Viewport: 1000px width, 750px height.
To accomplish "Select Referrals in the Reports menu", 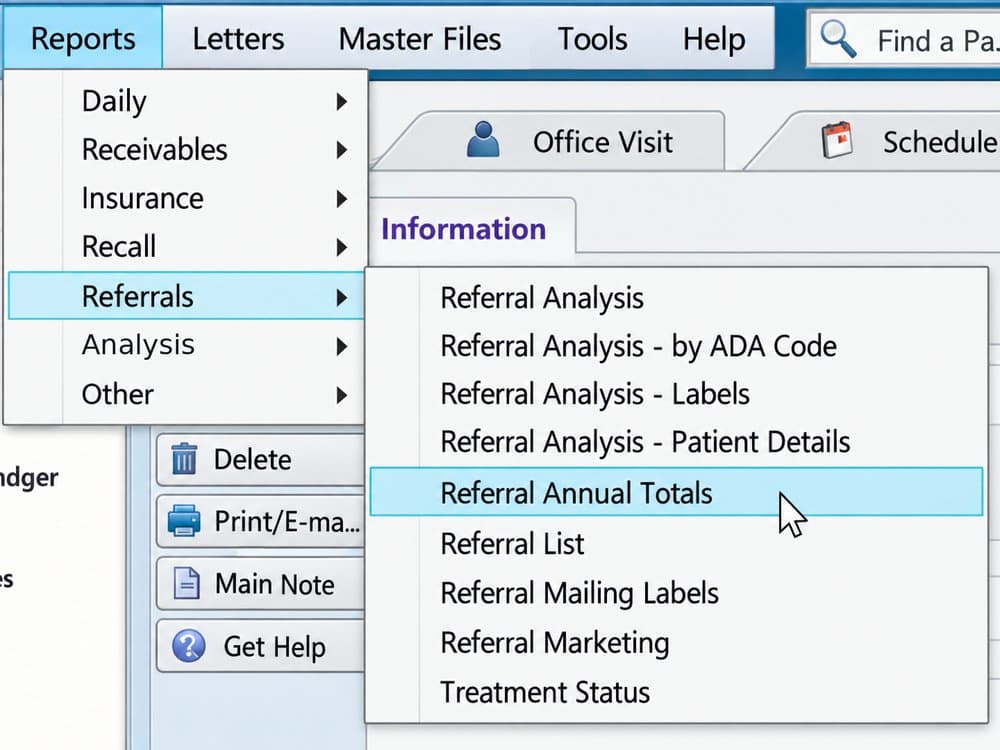I will (186, 296).
